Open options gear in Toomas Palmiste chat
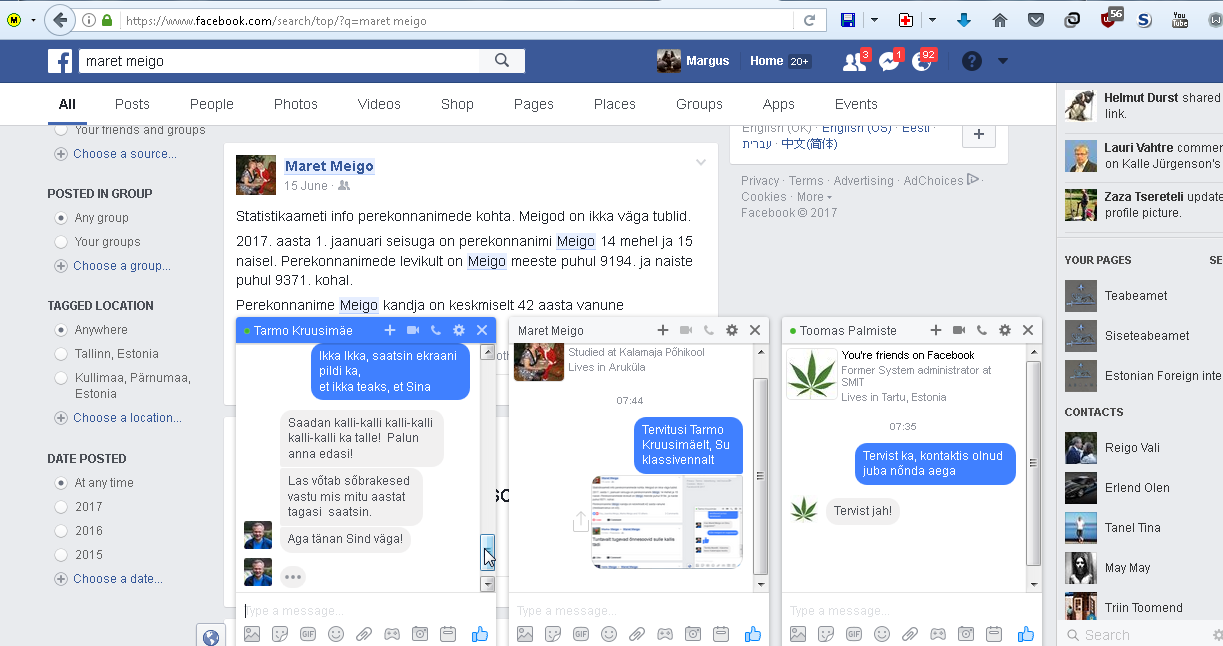 click(x=1005, y=330)
